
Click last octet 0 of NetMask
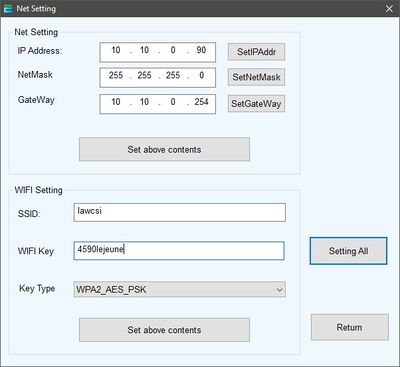(x=202, y=75)
